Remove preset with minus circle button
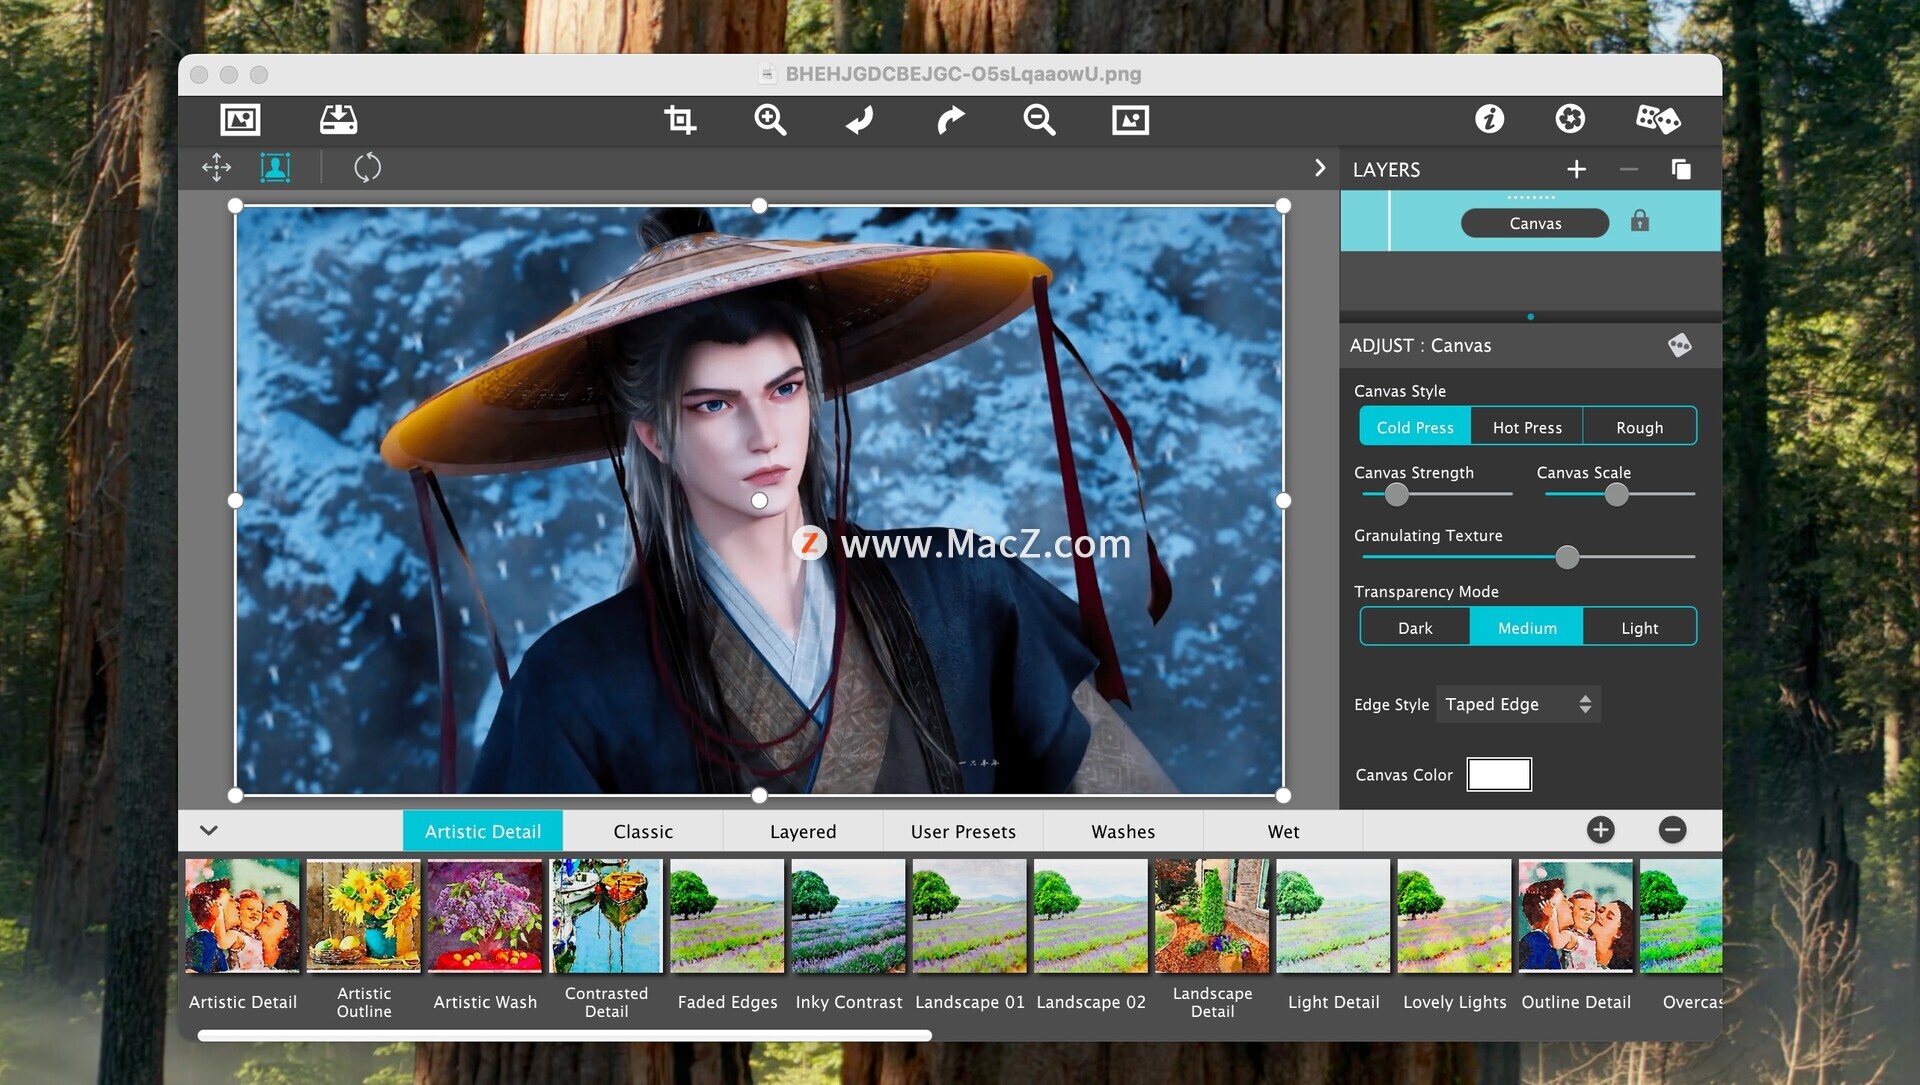The height and width of the screenshot is (1085, 1920). (1672, 830)
